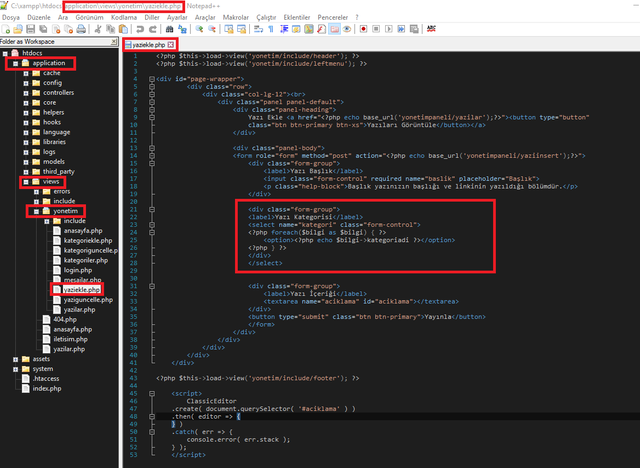This screenshot has width=640, height=468.
Task: Open Find with the binoculars icon
Action: 169,29
